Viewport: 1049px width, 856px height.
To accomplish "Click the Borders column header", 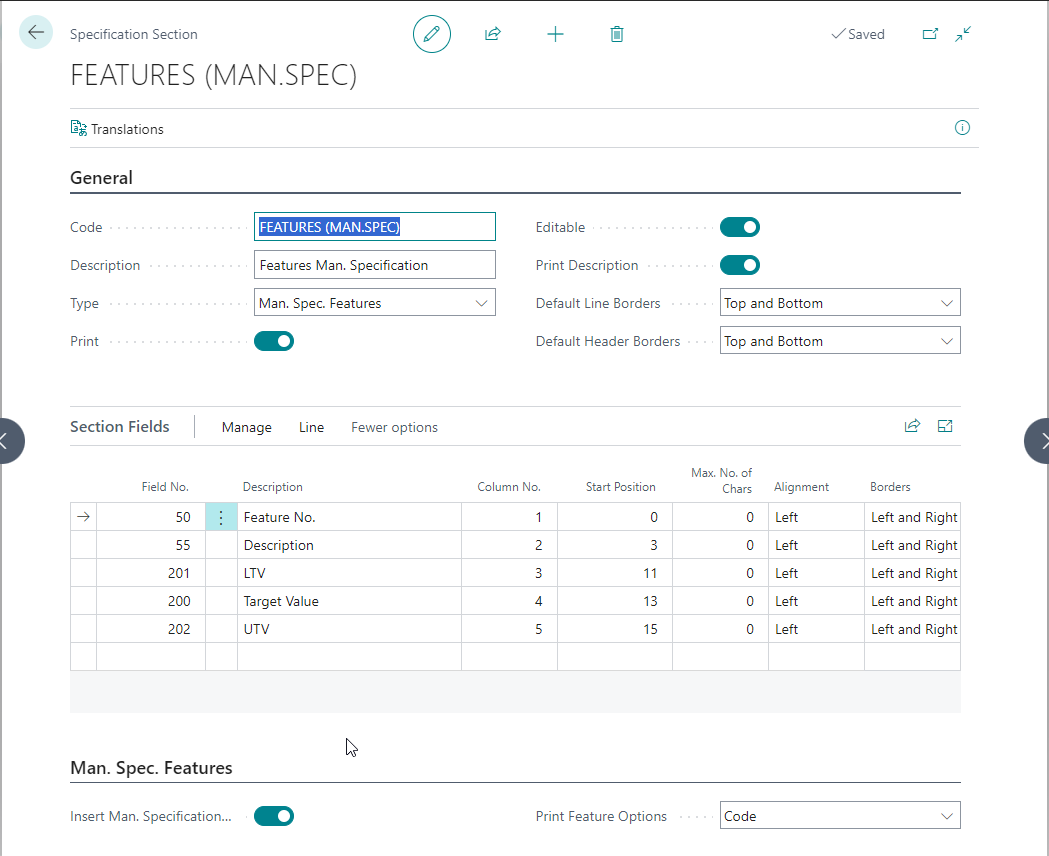I will coord(890,487).
